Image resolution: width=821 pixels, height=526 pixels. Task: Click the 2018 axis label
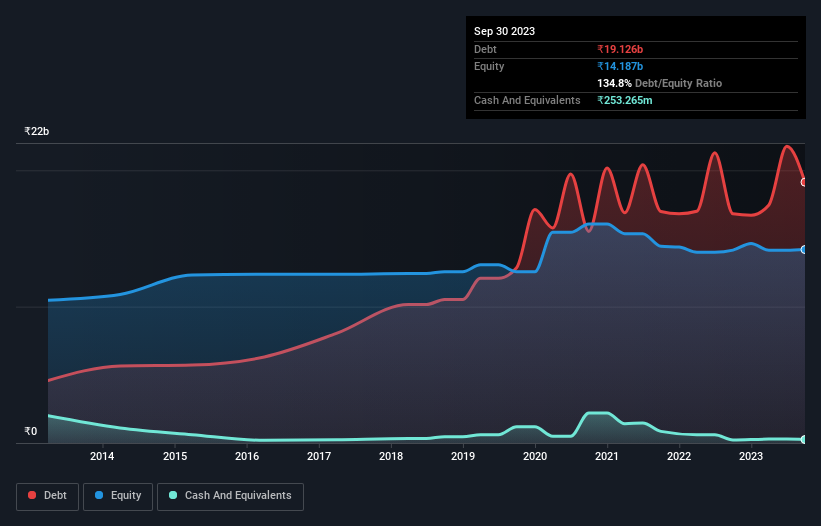[391, 456]
